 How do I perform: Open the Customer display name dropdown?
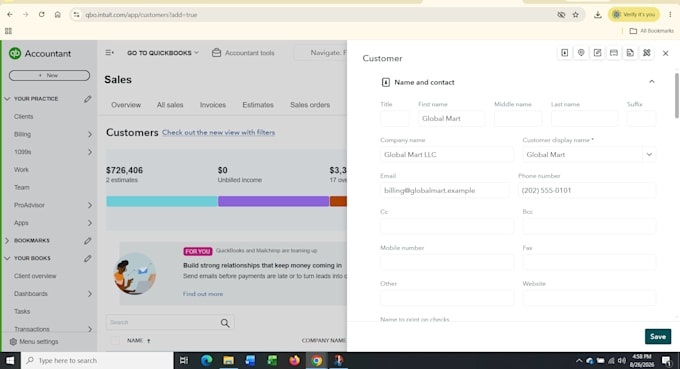(x=649, y=154)
